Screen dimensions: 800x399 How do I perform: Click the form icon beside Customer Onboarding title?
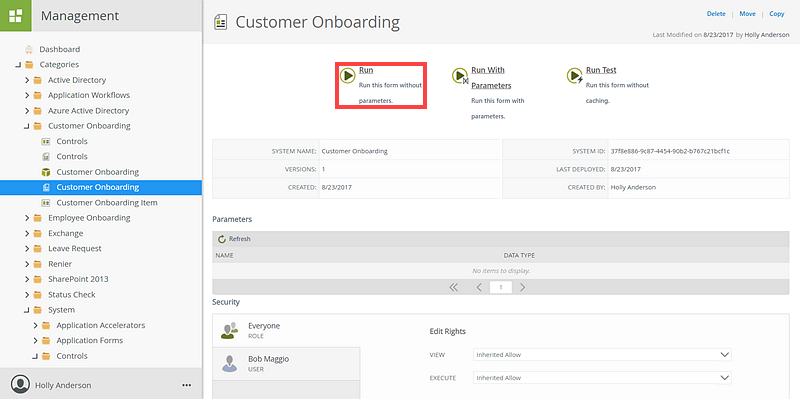[220, 22]
